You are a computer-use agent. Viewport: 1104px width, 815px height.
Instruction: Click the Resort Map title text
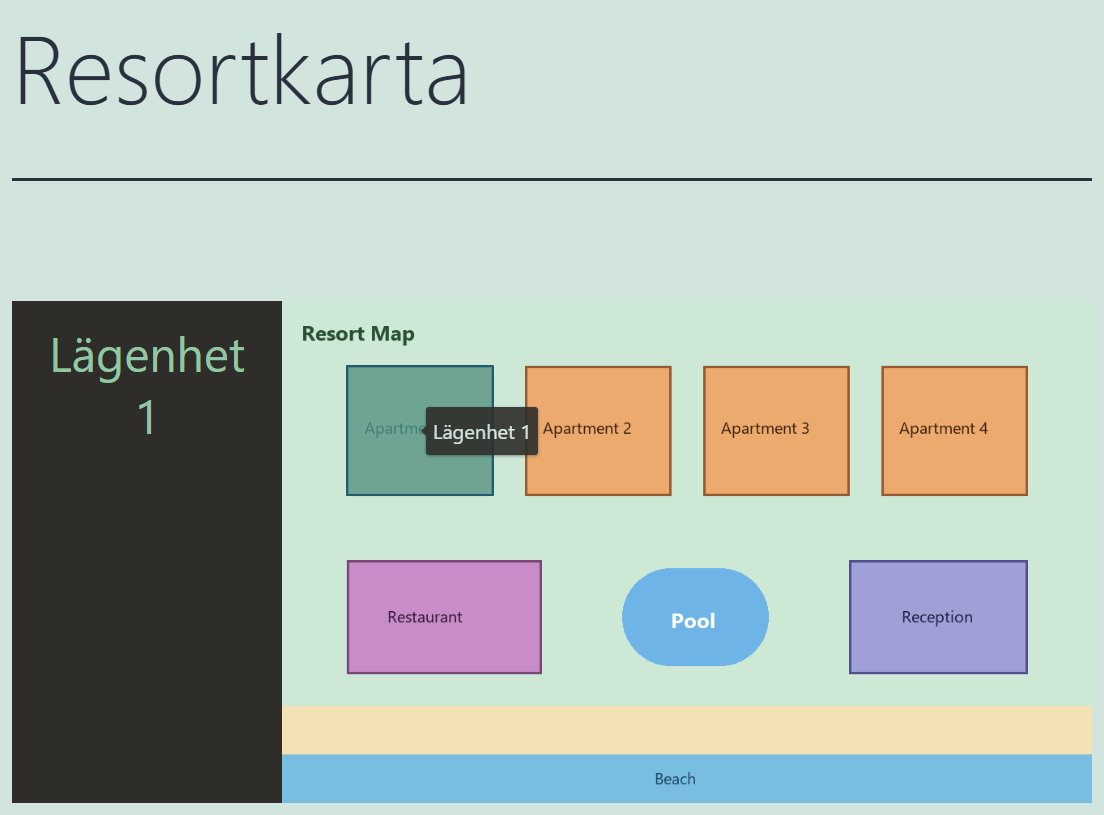[358, 334]
